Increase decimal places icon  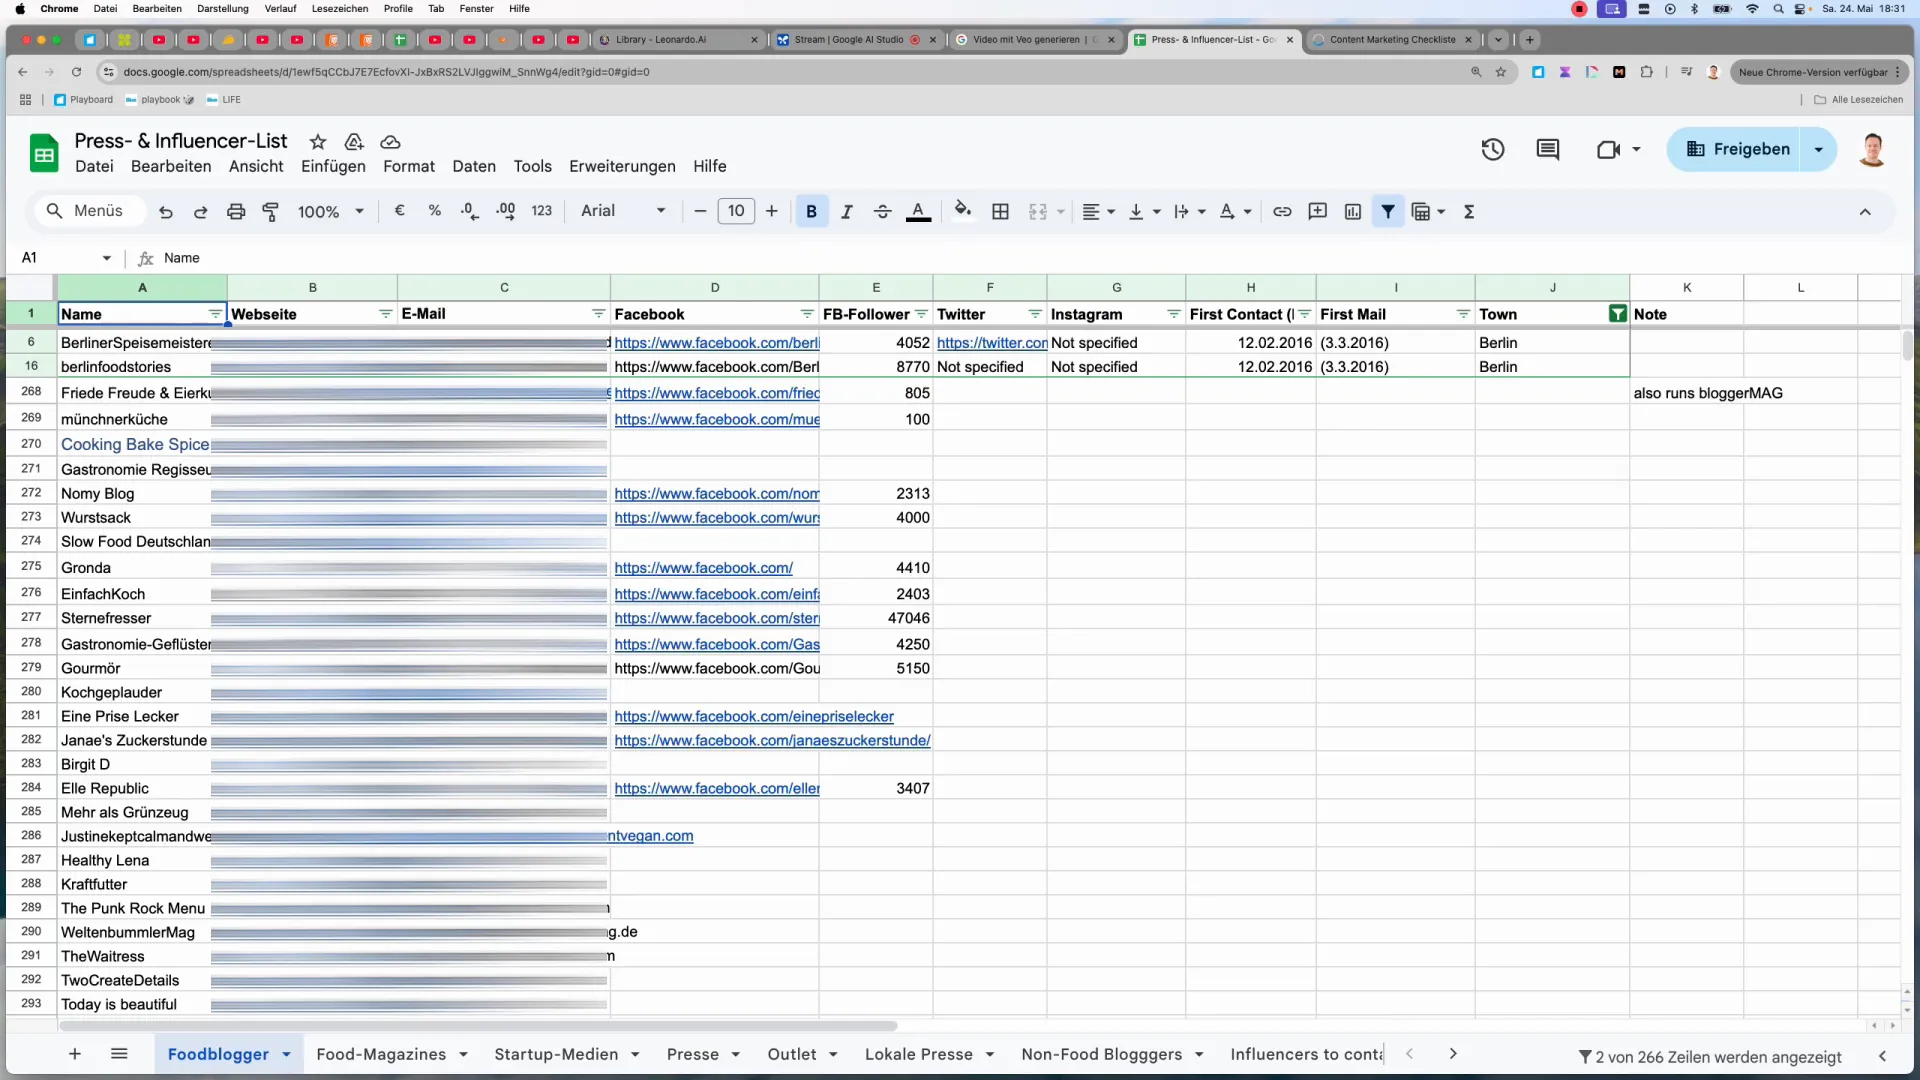[x=505, y=211]
